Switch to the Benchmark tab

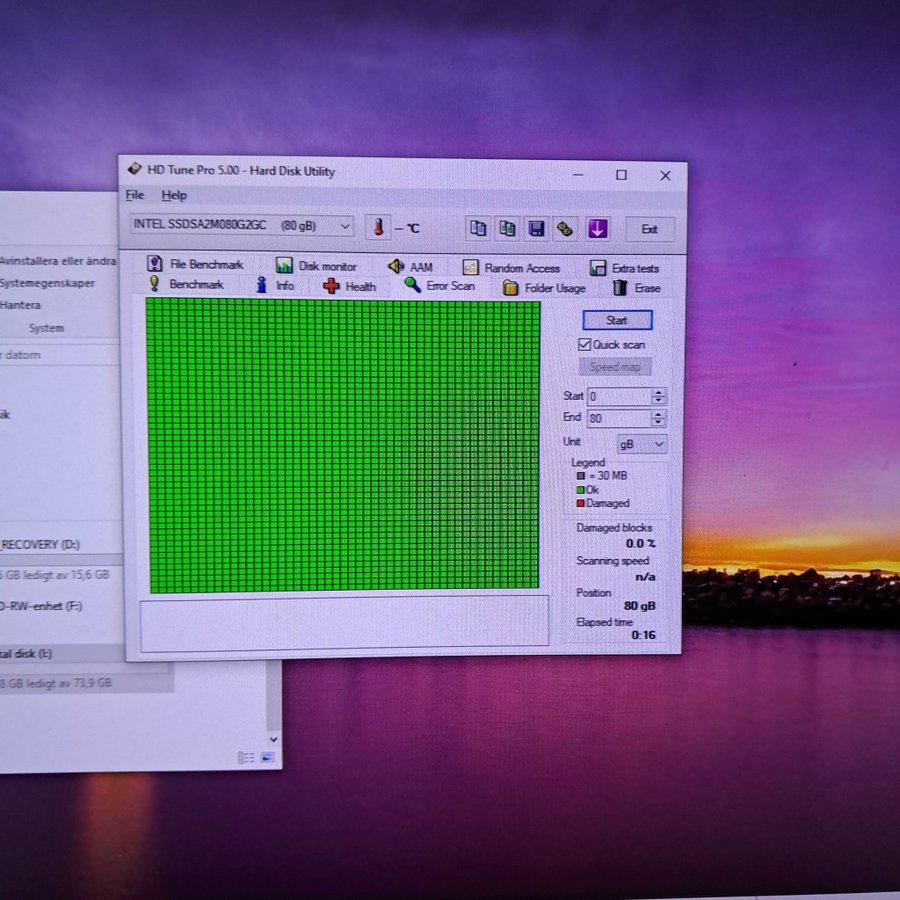pyautogui.click(x=187, y=284)
